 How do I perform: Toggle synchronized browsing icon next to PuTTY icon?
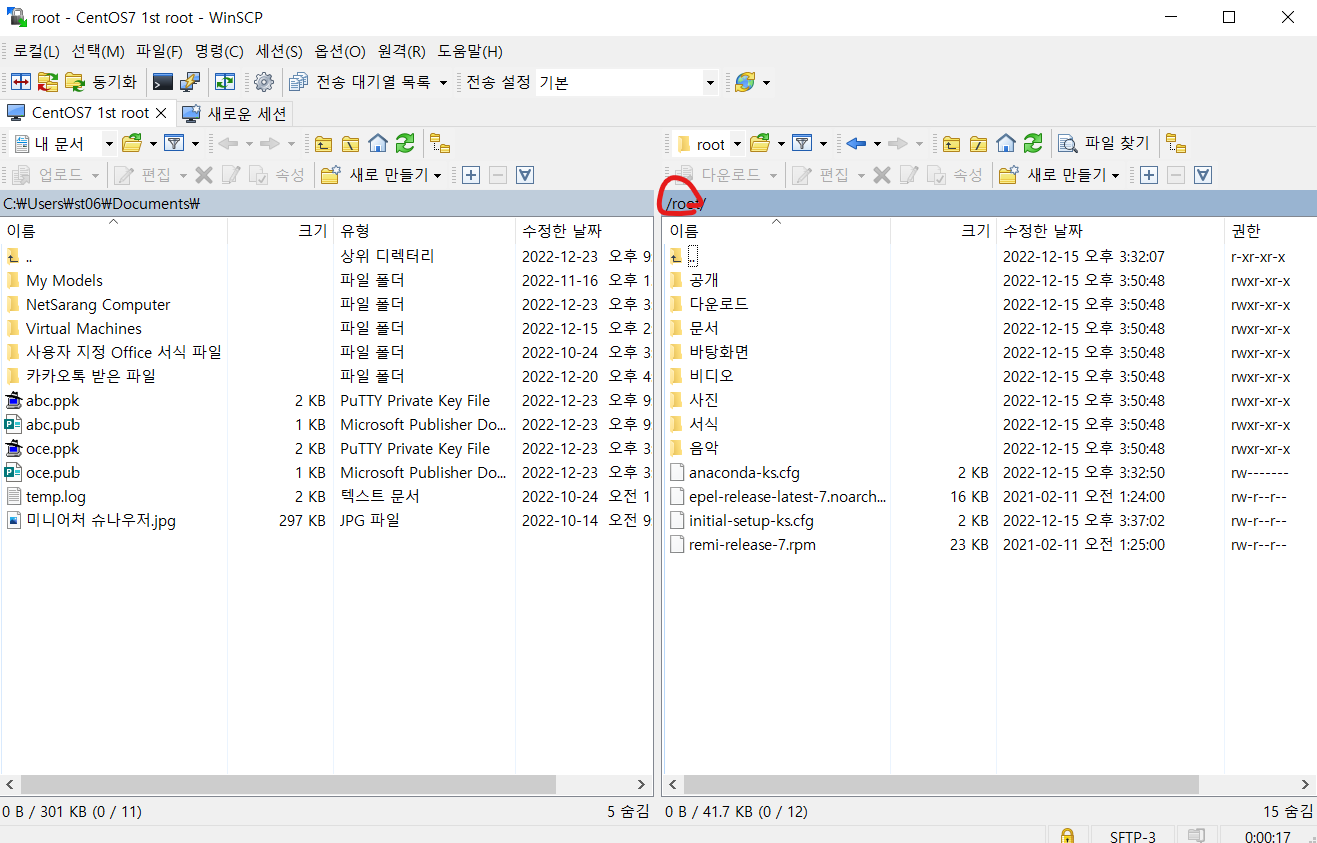coord(226,82)
